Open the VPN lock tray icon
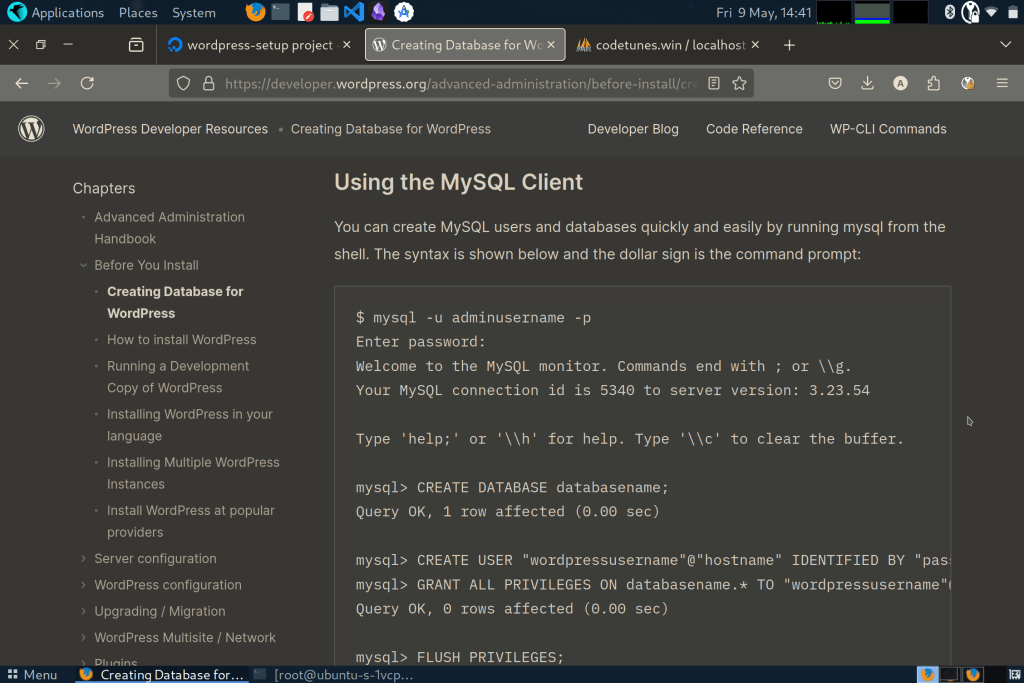Viewport: 1024px width, 683px height. pyautogui.click(x=970, y=12)
